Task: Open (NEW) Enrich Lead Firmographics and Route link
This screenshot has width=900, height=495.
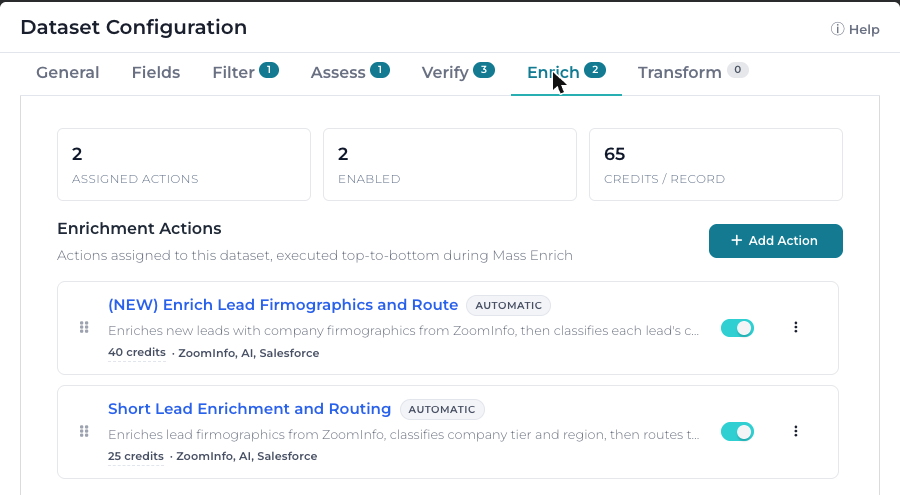Action: [283, 305]
